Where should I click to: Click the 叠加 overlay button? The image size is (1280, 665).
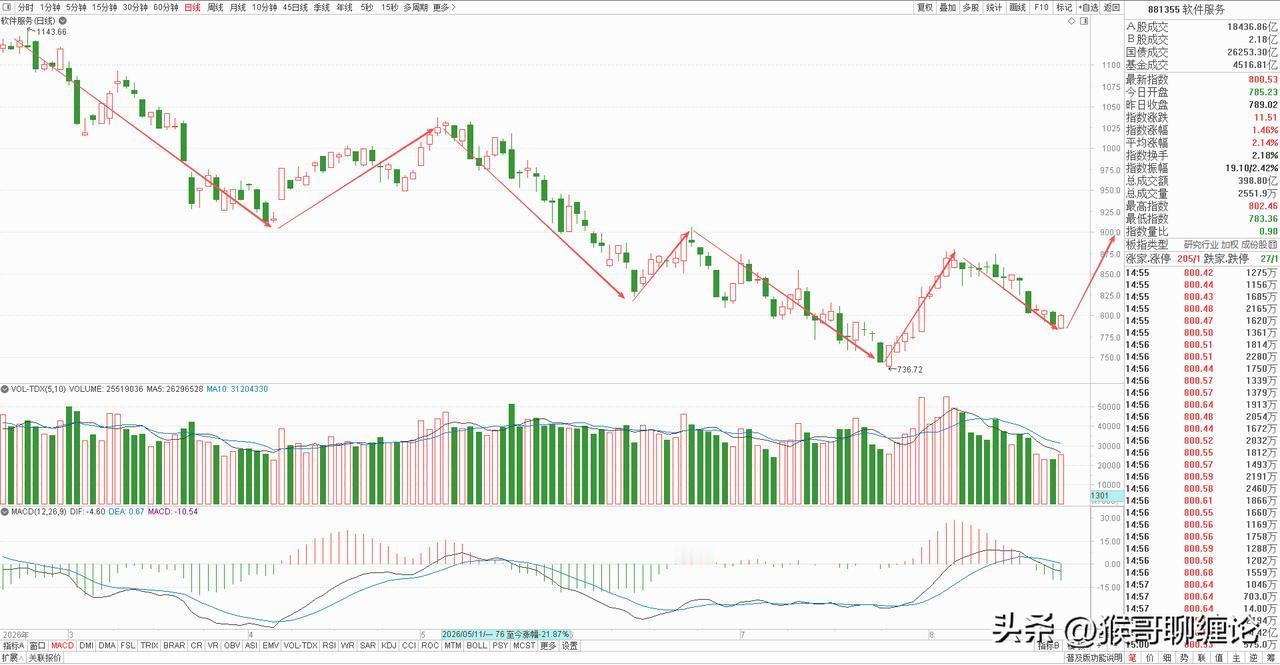(x=947, y=7)
